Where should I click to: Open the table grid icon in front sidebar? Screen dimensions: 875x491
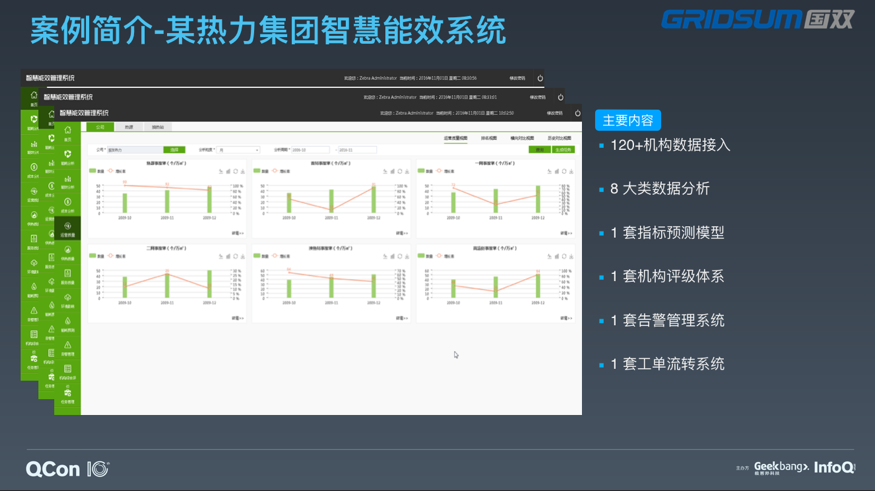click(x=68, y=369)
